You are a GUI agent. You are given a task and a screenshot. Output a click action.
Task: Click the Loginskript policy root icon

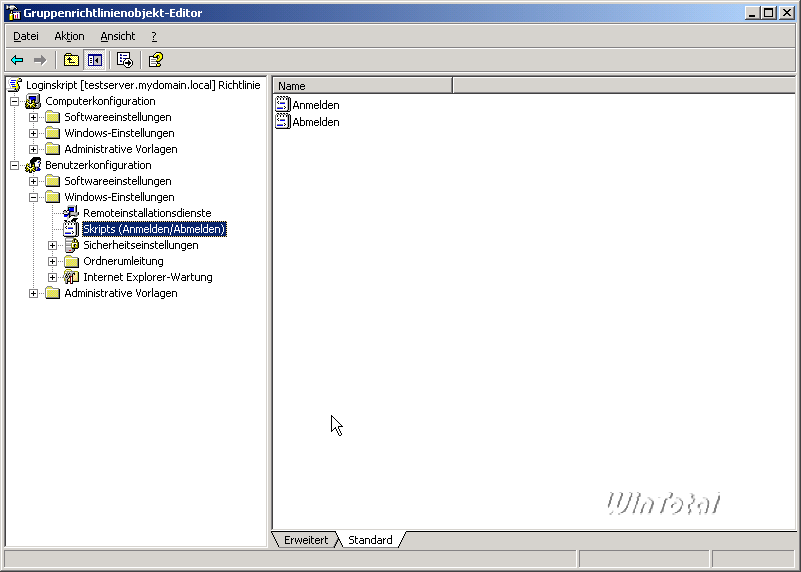tap(15, 85)
